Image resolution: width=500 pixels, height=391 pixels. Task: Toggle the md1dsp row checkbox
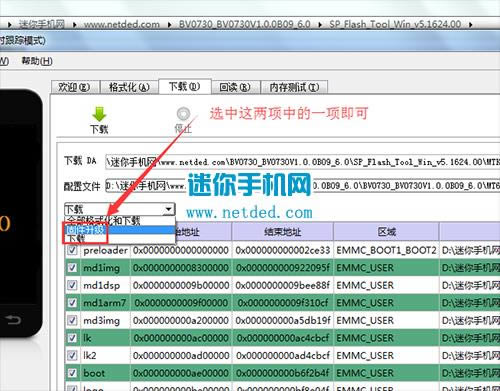coord(72,285)
